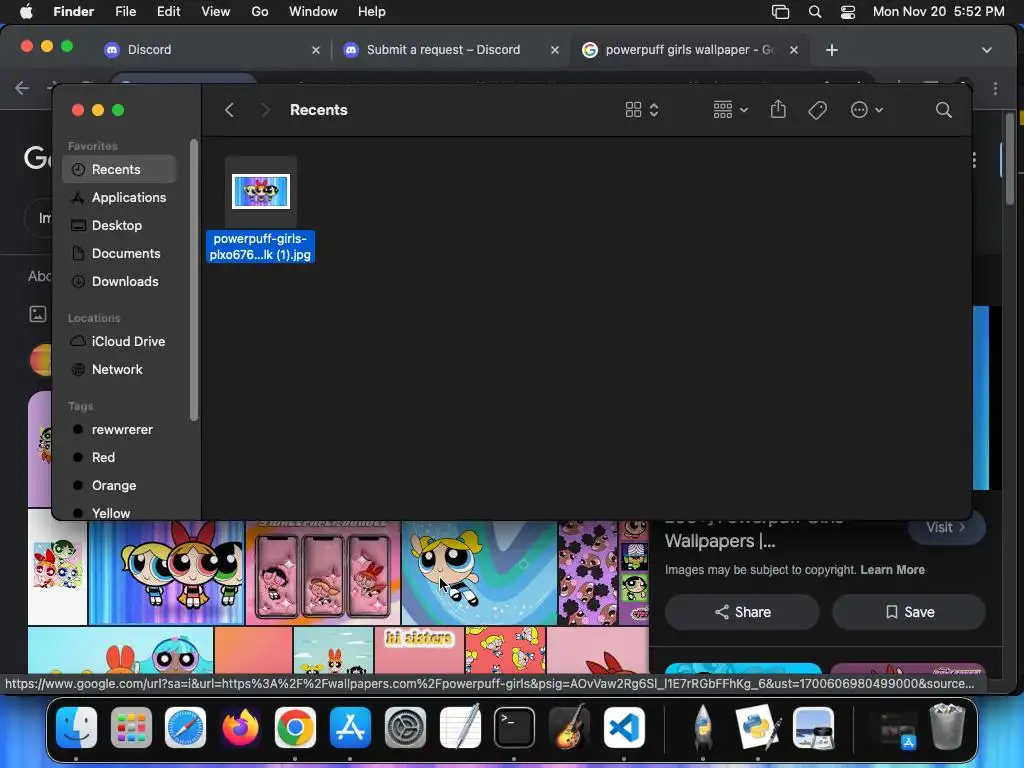Open the Finder menu
The height and width of the screenshot is (768, 1024).
point(74,12)
